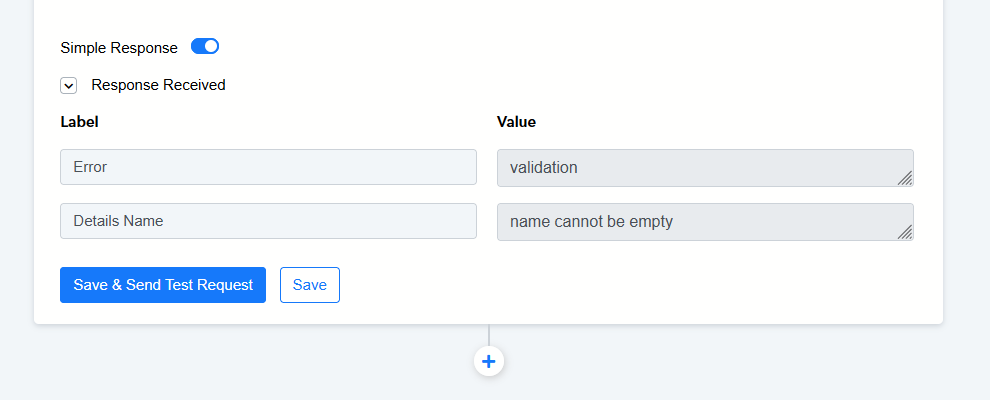Collapse the Response Received section
Screen dimensions: 990x400
tap(69, 86)
